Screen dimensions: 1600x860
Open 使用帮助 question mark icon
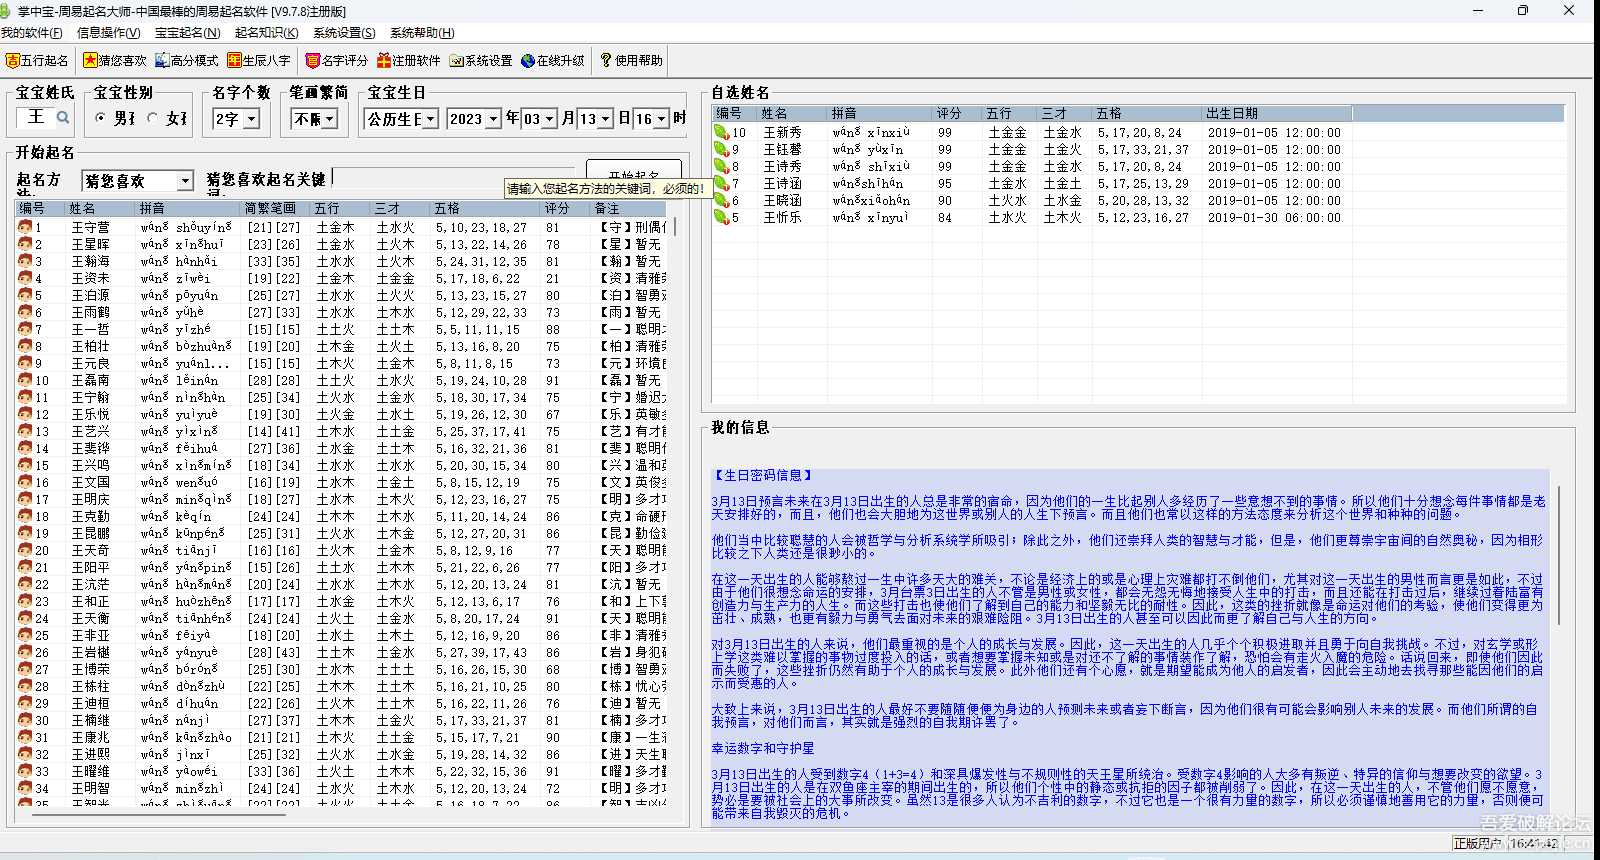(x=606, y=61)
